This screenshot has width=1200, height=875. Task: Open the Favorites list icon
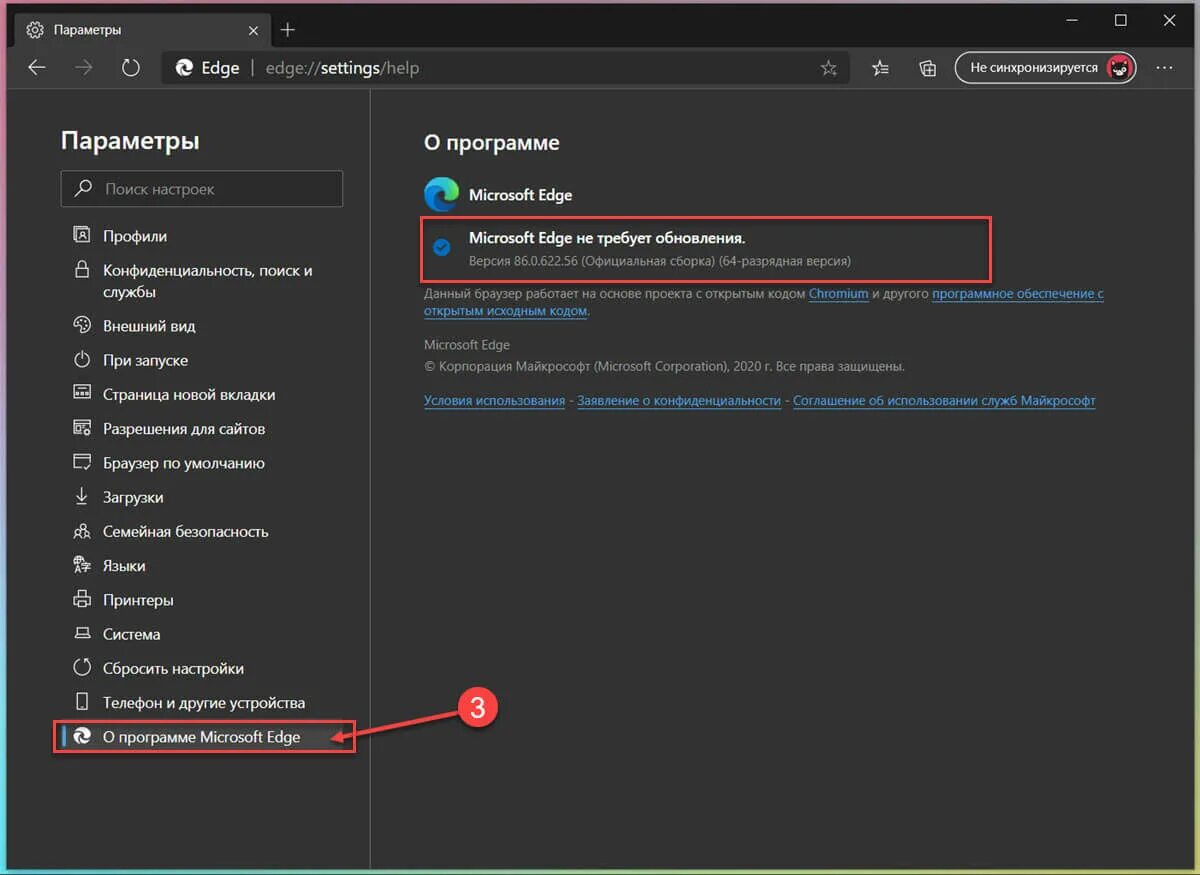click(880, 68)
